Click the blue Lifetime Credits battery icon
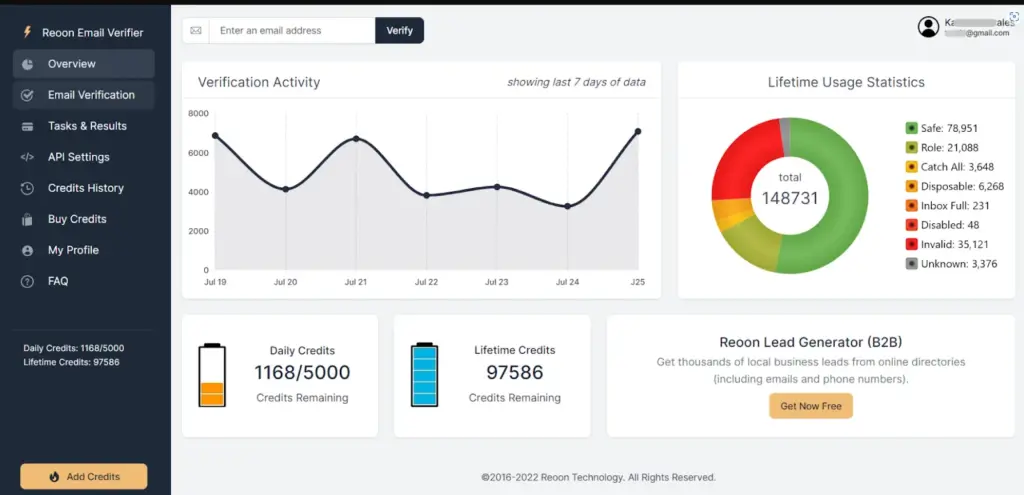Image resolution: width=1024 pixels, height=495 pixels. 424,375
